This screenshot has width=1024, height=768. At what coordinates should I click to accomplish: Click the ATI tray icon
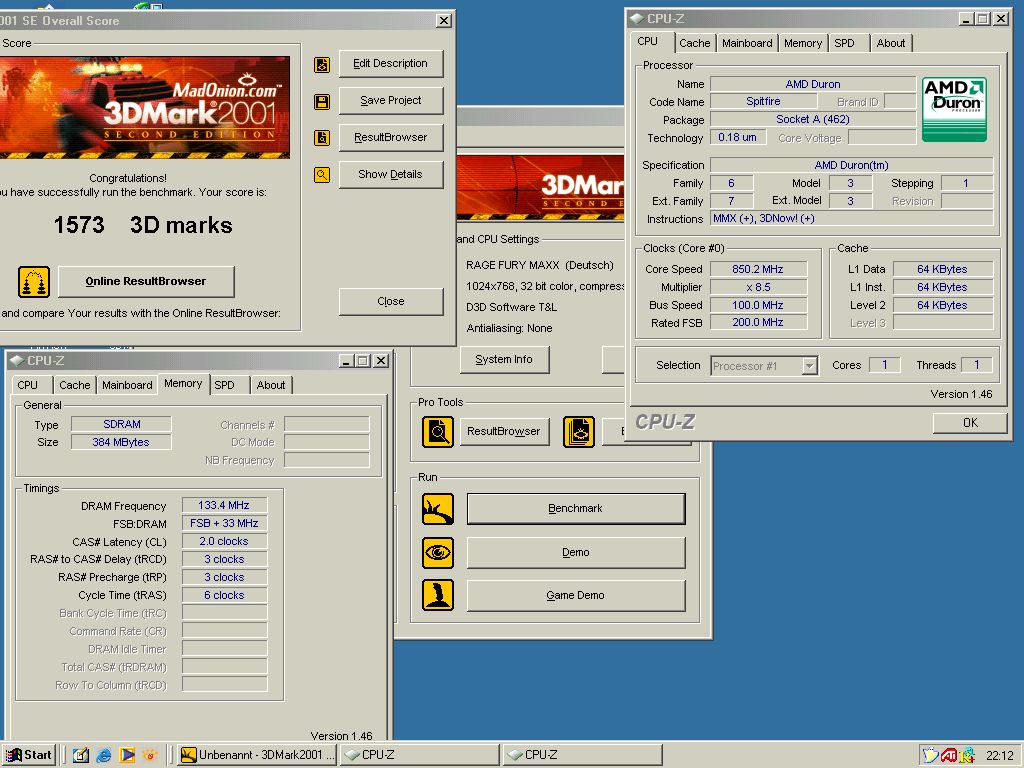coord(949,756)
